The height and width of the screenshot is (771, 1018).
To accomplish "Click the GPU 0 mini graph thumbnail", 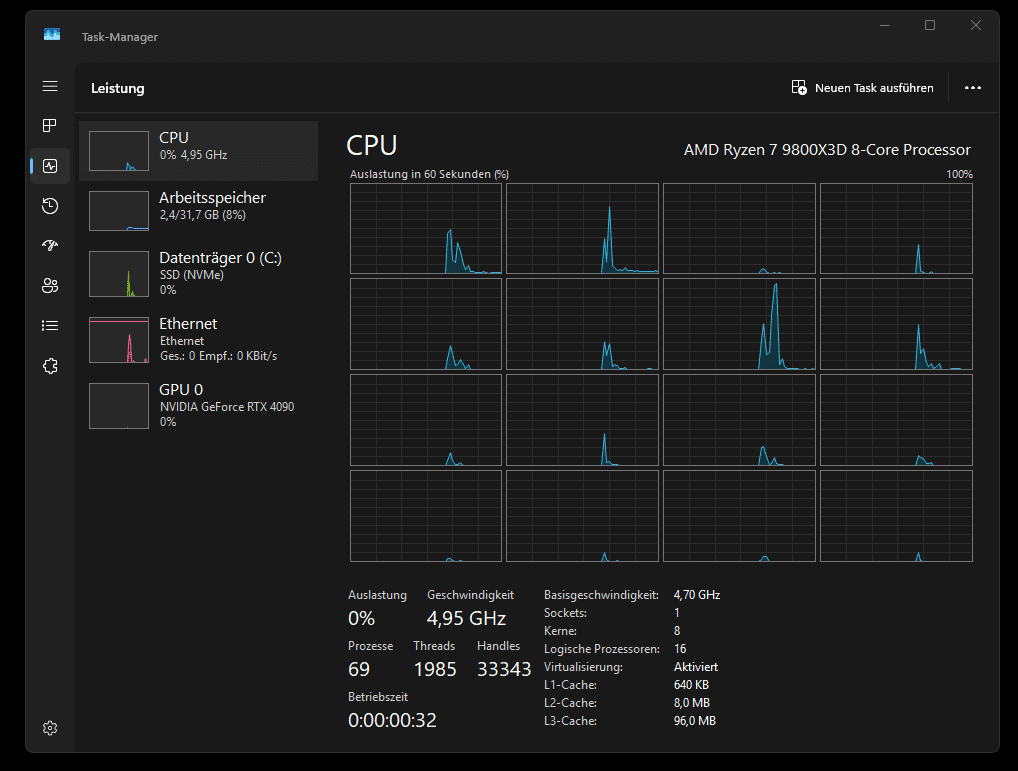I will pos(119,406).
